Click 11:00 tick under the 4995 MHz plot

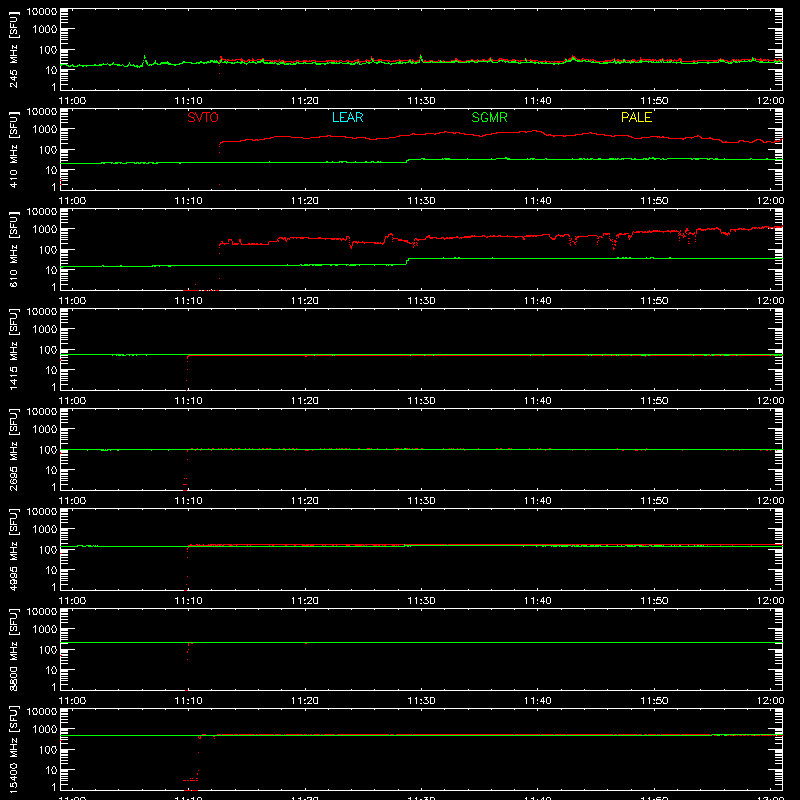click(72, 601)
